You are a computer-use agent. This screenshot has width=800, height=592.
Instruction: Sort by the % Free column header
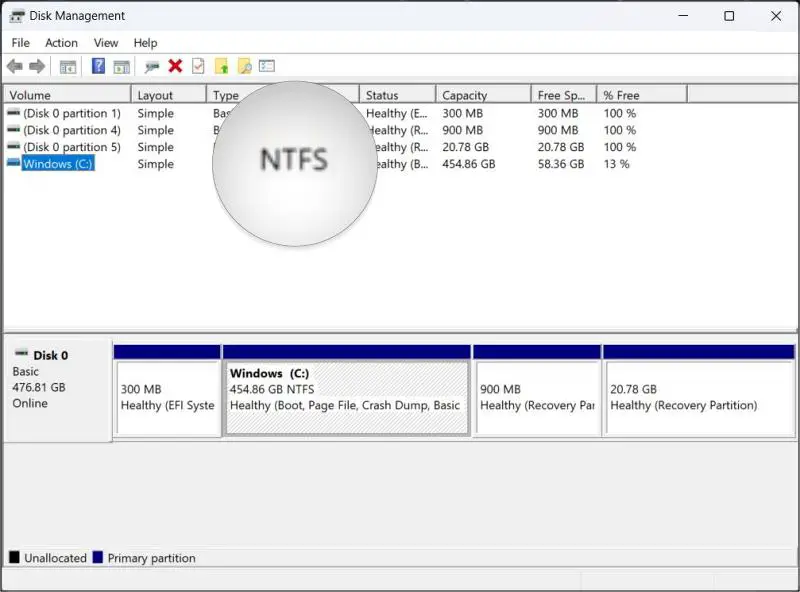point(642,95)
